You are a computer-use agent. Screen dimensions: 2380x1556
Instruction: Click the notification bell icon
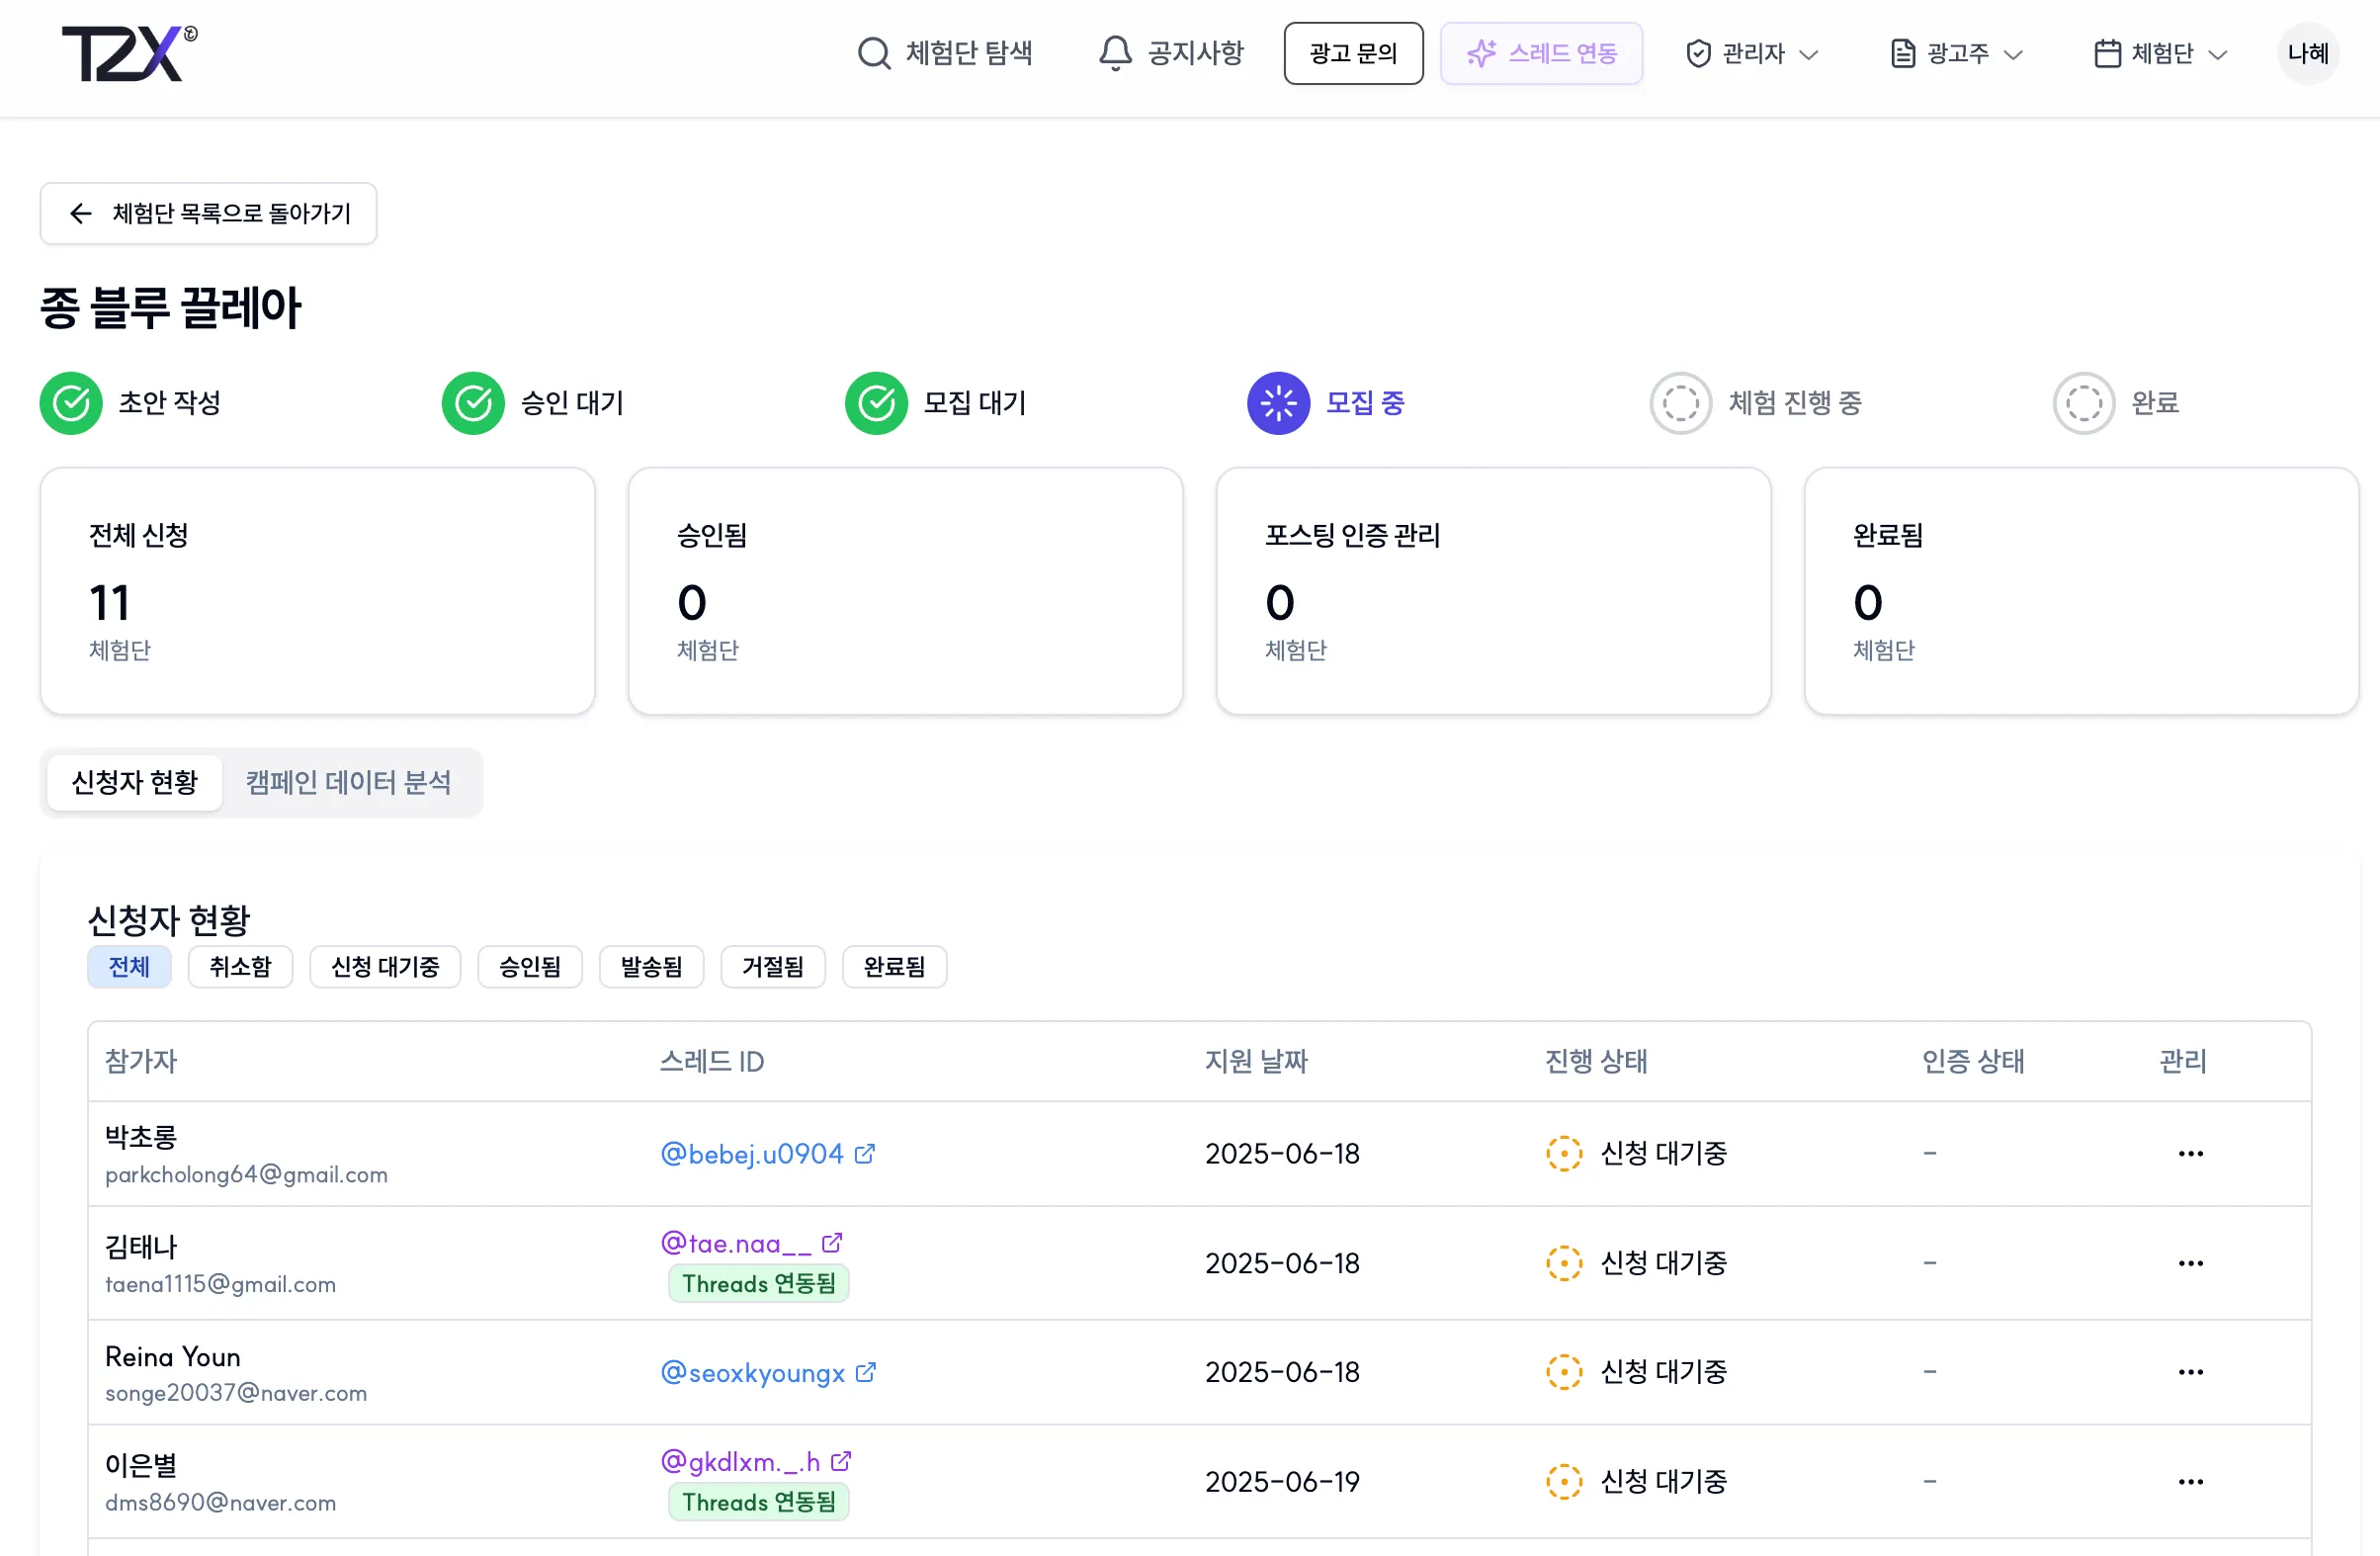(x=1115, y=53)
